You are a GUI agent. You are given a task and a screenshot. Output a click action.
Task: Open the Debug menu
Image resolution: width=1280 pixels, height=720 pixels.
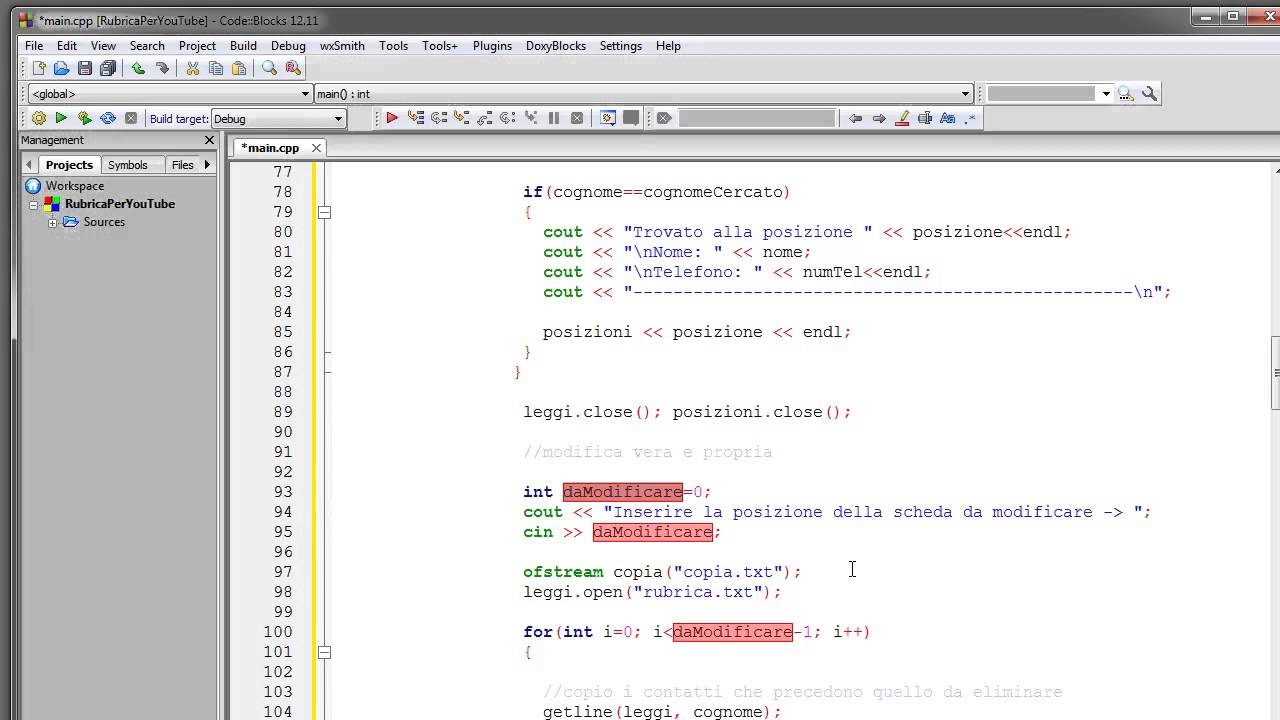point(288,46)
